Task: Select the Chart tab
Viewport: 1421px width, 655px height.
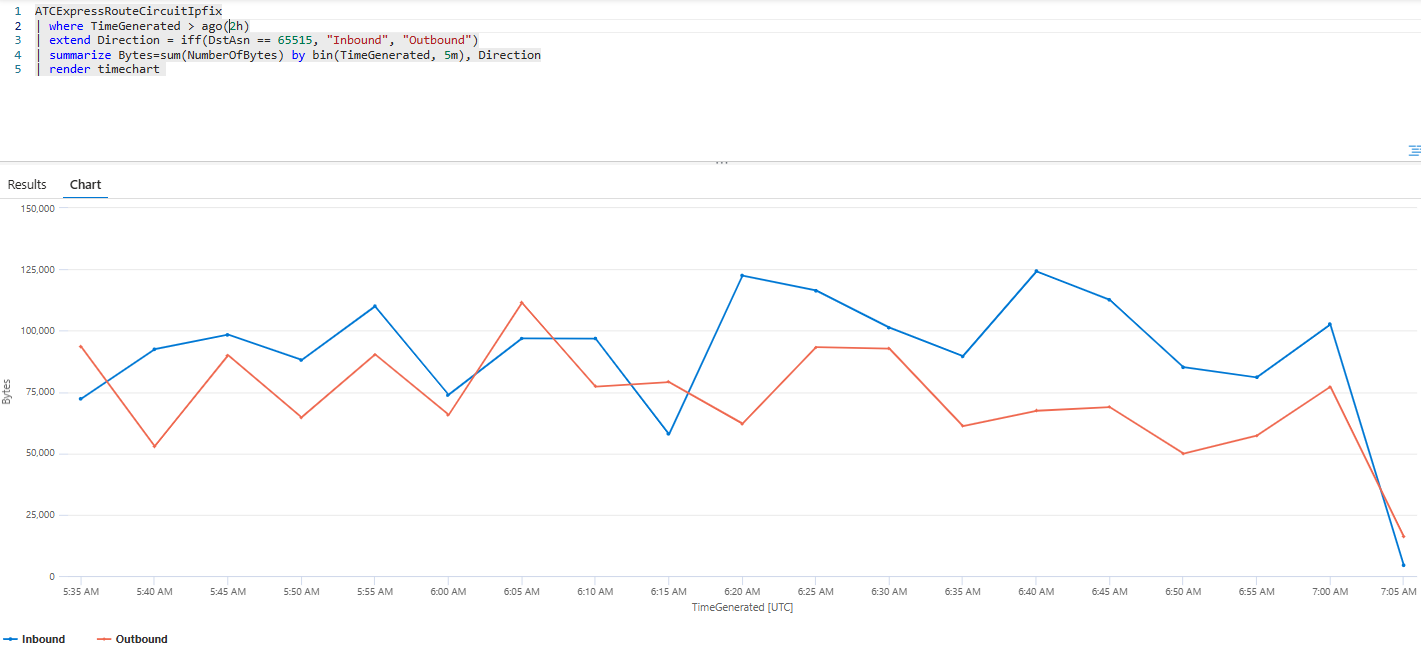Action: 85,184
